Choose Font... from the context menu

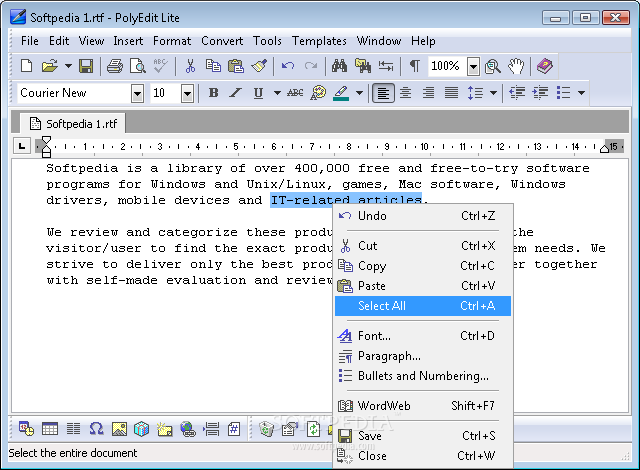click(x=423, y=336)
